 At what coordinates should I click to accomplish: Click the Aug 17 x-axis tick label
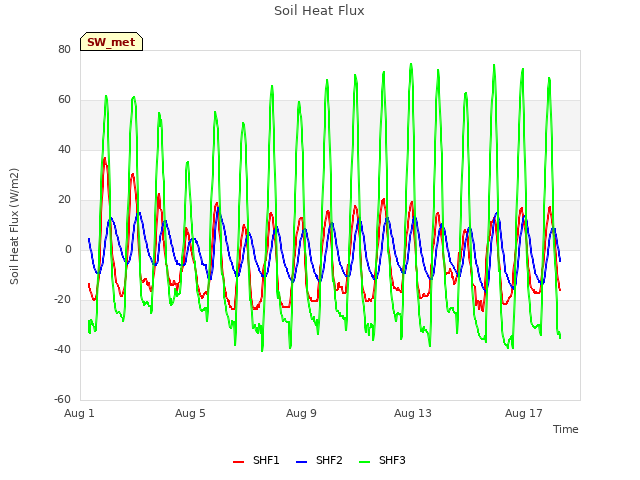point(524,413)
